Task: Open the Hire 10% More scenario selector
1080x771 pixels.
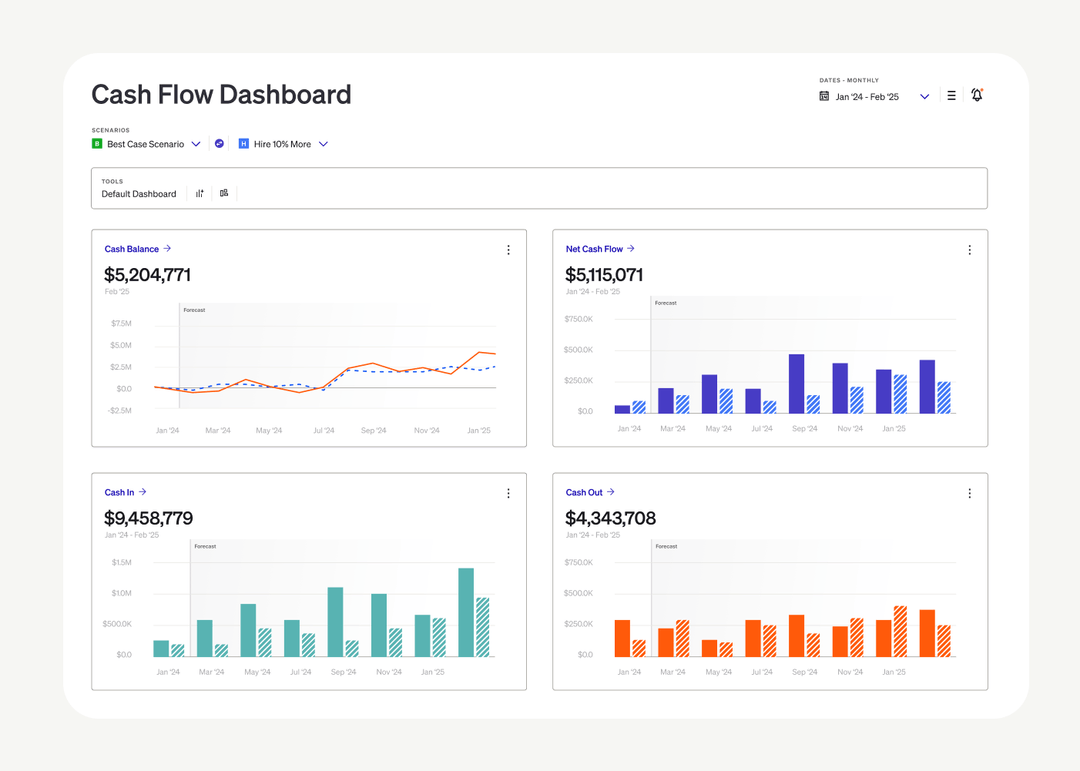Action: click(282, 144)
